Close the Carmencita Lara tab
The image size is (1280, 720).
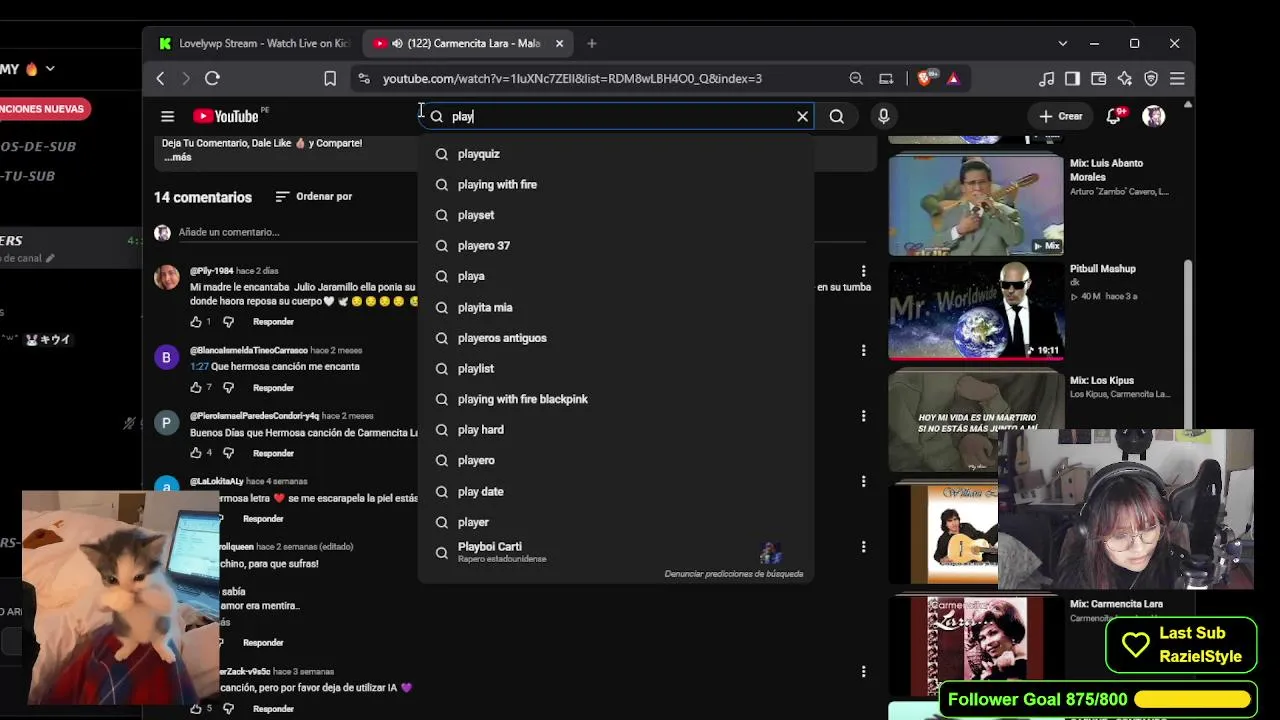559,43
